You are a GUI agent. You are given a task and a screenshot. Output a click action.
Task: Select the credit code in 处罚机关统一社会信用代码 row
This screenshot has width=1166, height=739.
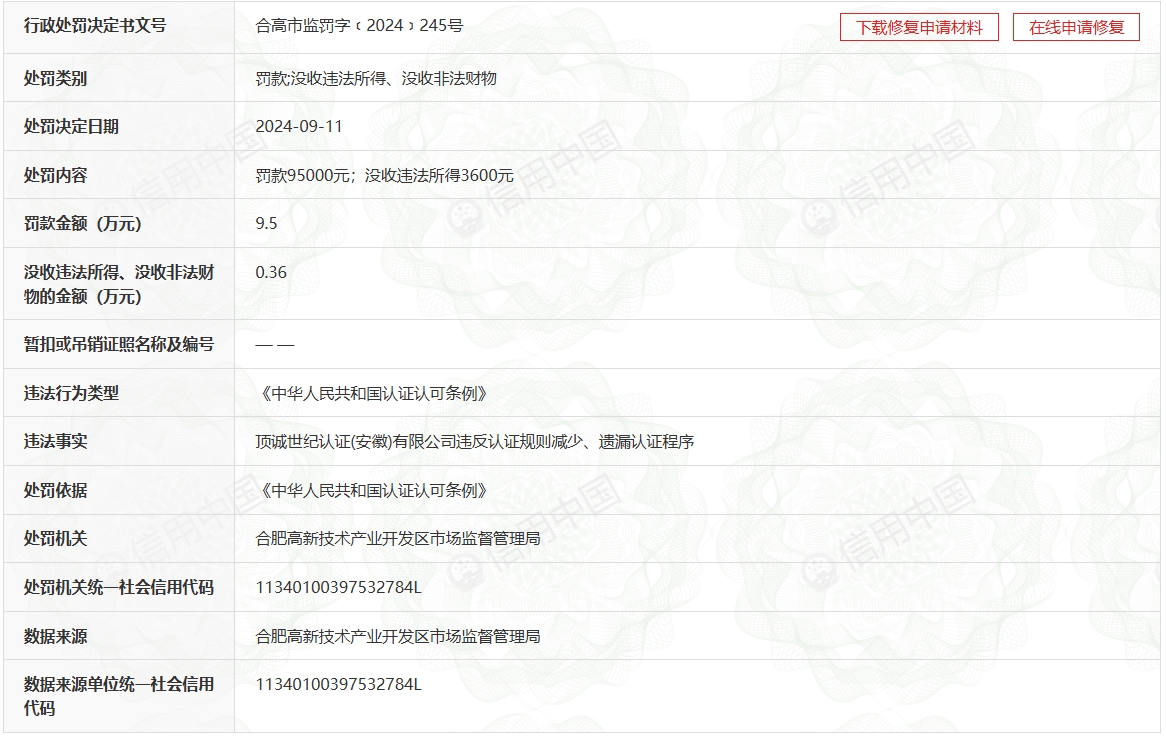(x=339, y=587)
